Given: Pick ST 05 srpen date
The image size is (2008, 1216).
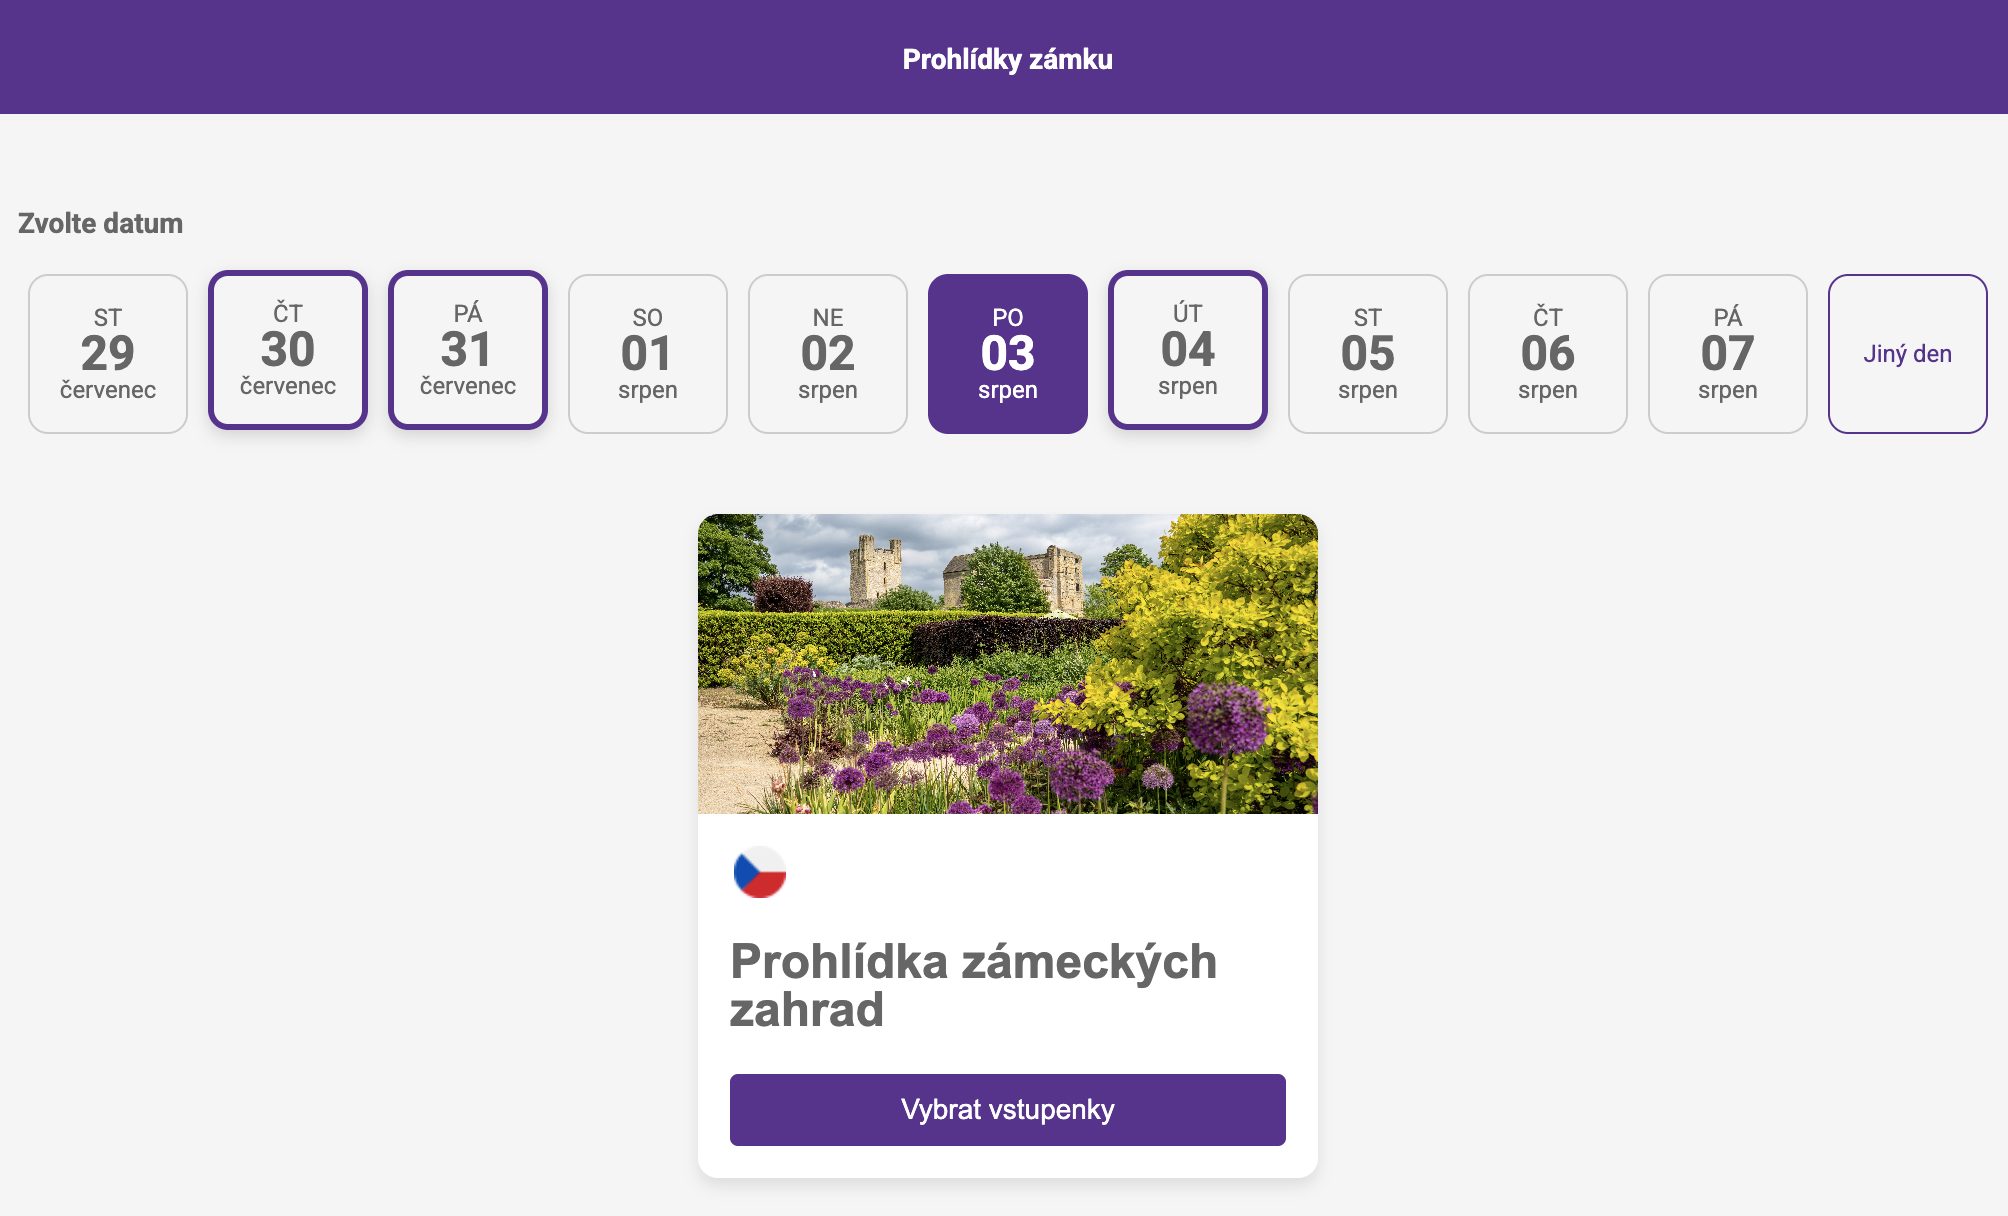Looking at the screenshot, I should (x=1368, y=354).
